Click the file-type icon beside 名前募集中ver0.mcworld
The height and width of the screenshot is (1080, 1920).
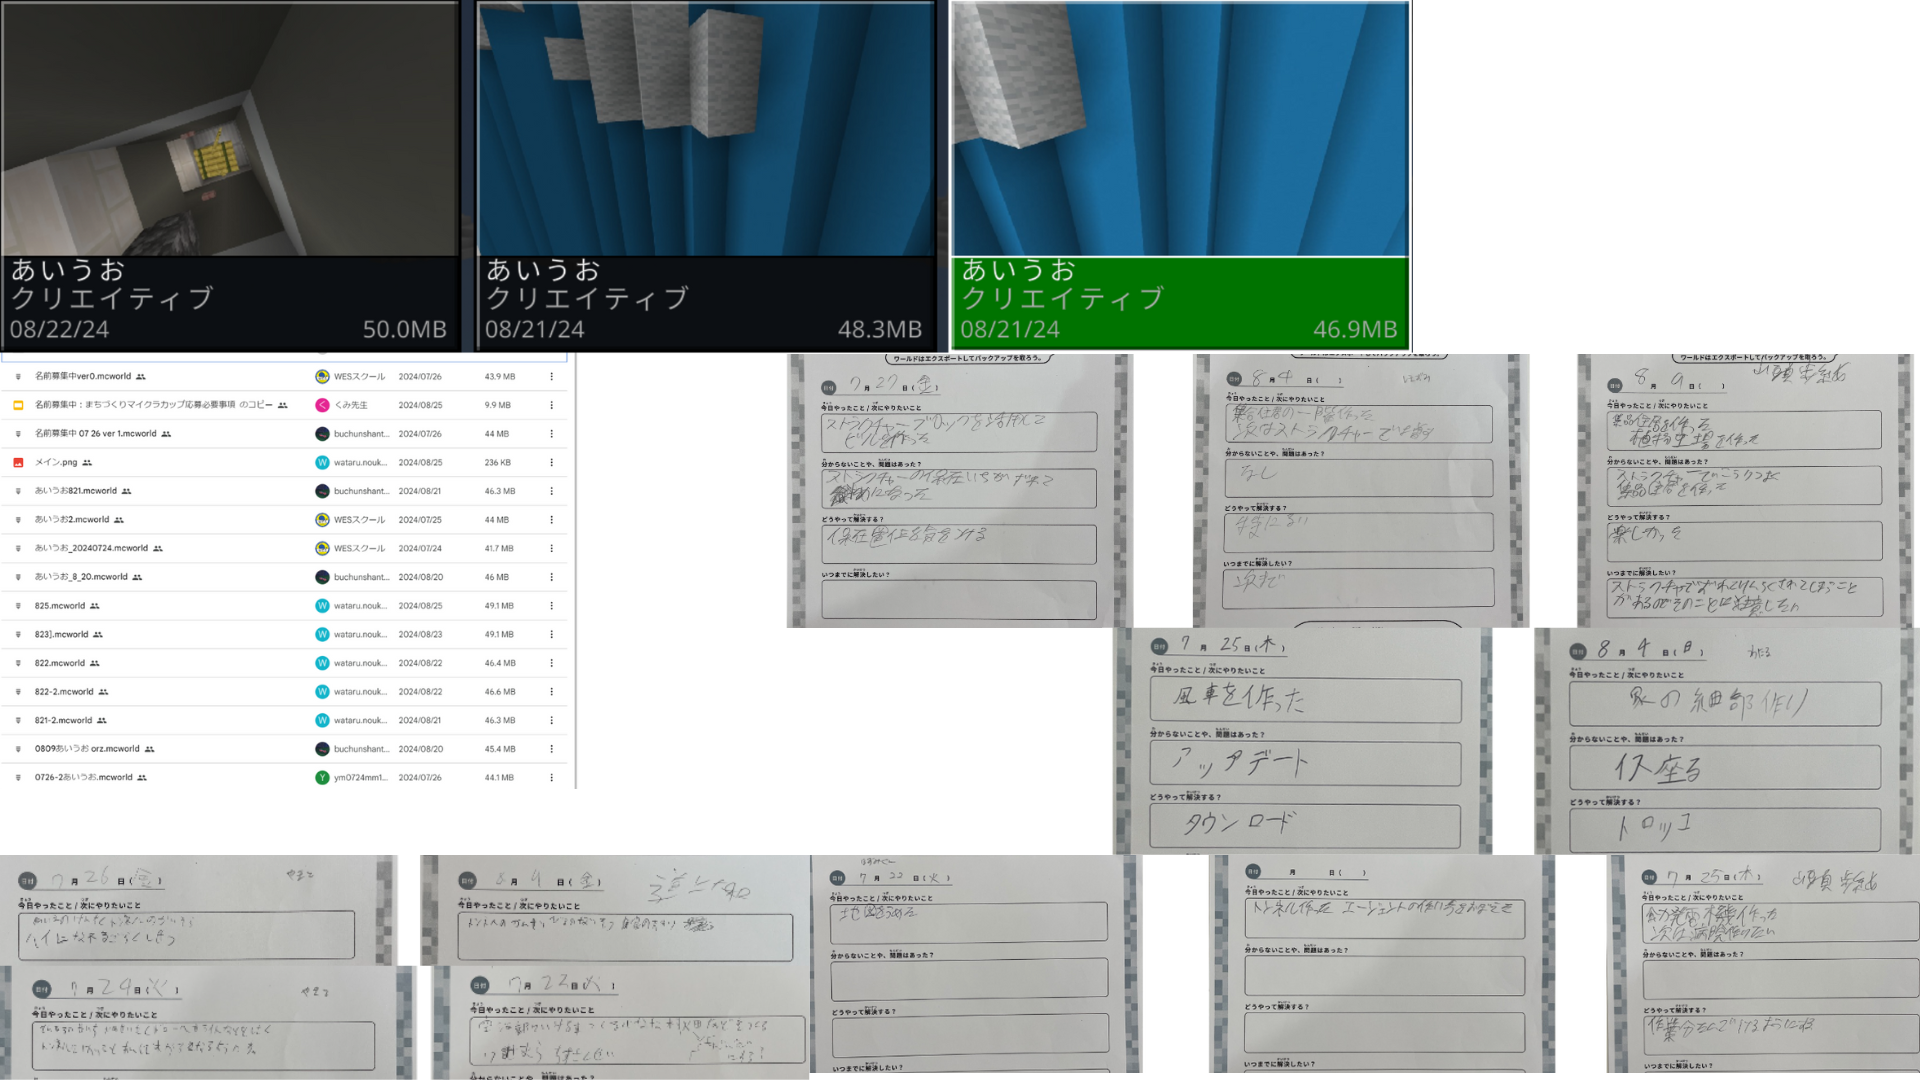click(18, 377)
